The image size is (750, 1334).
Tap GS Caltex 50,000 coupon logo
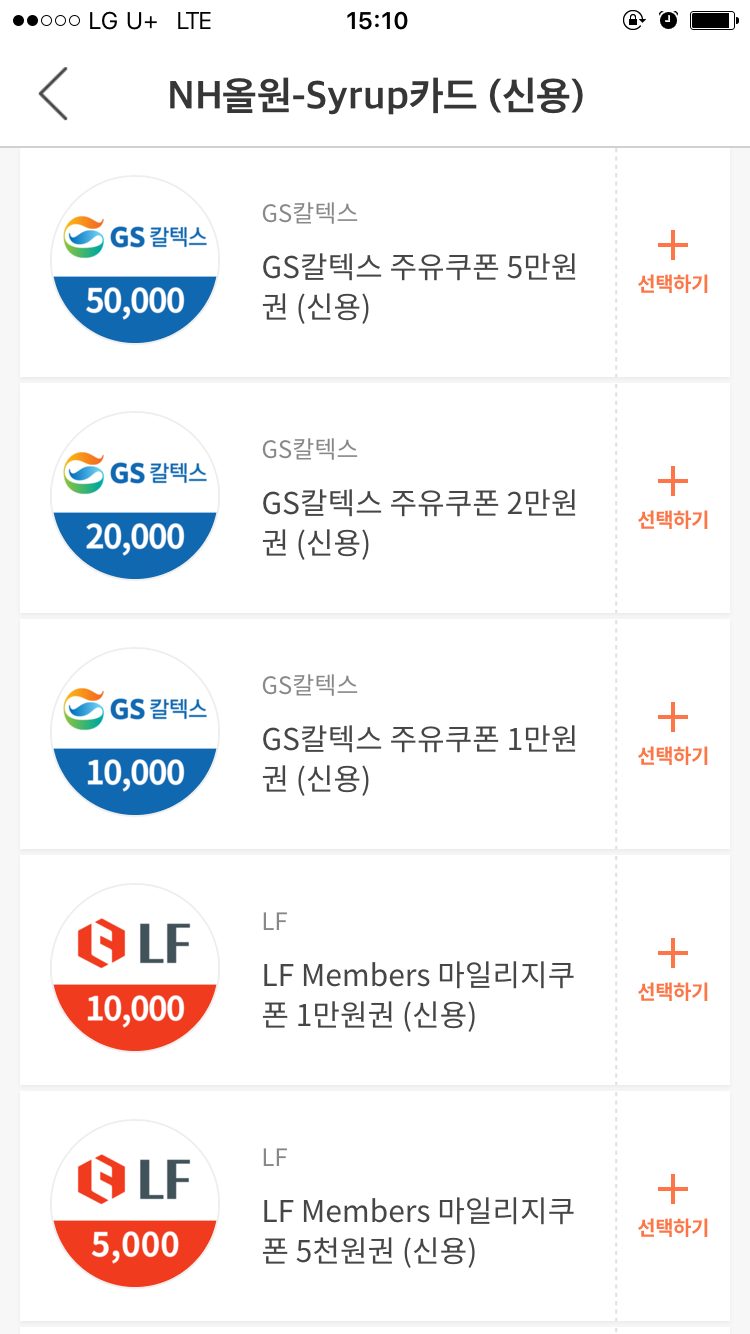(135, 261)
